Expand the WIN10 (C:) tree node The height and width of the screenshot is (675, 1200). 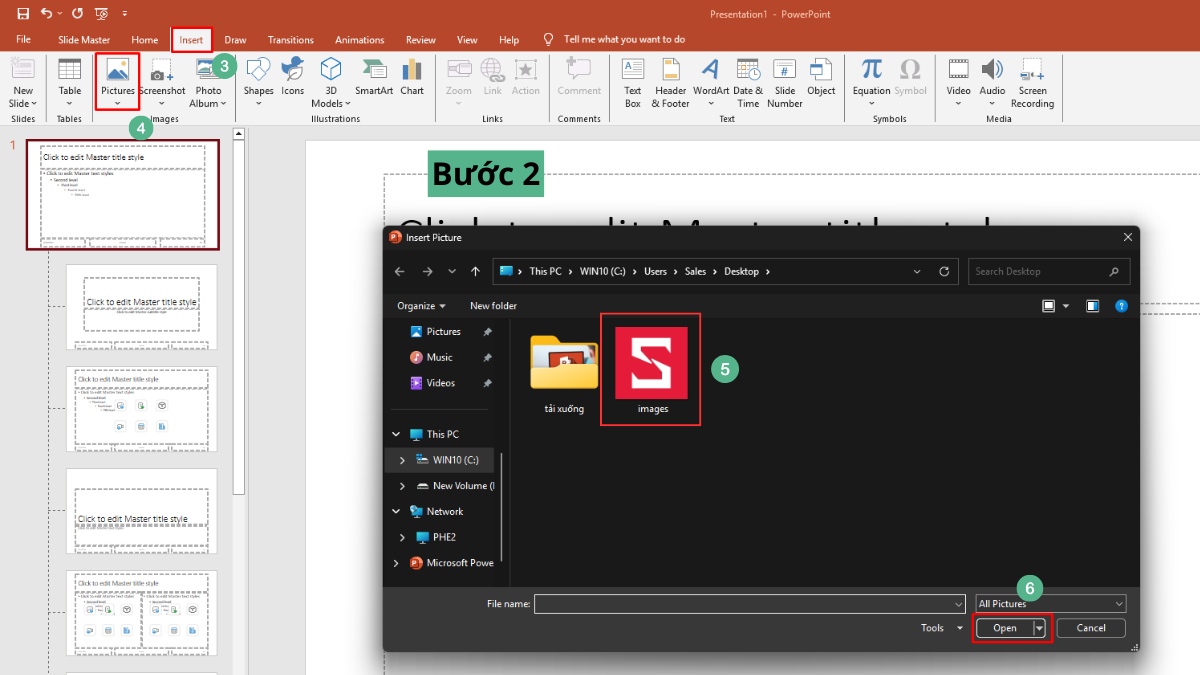point(402,460)
